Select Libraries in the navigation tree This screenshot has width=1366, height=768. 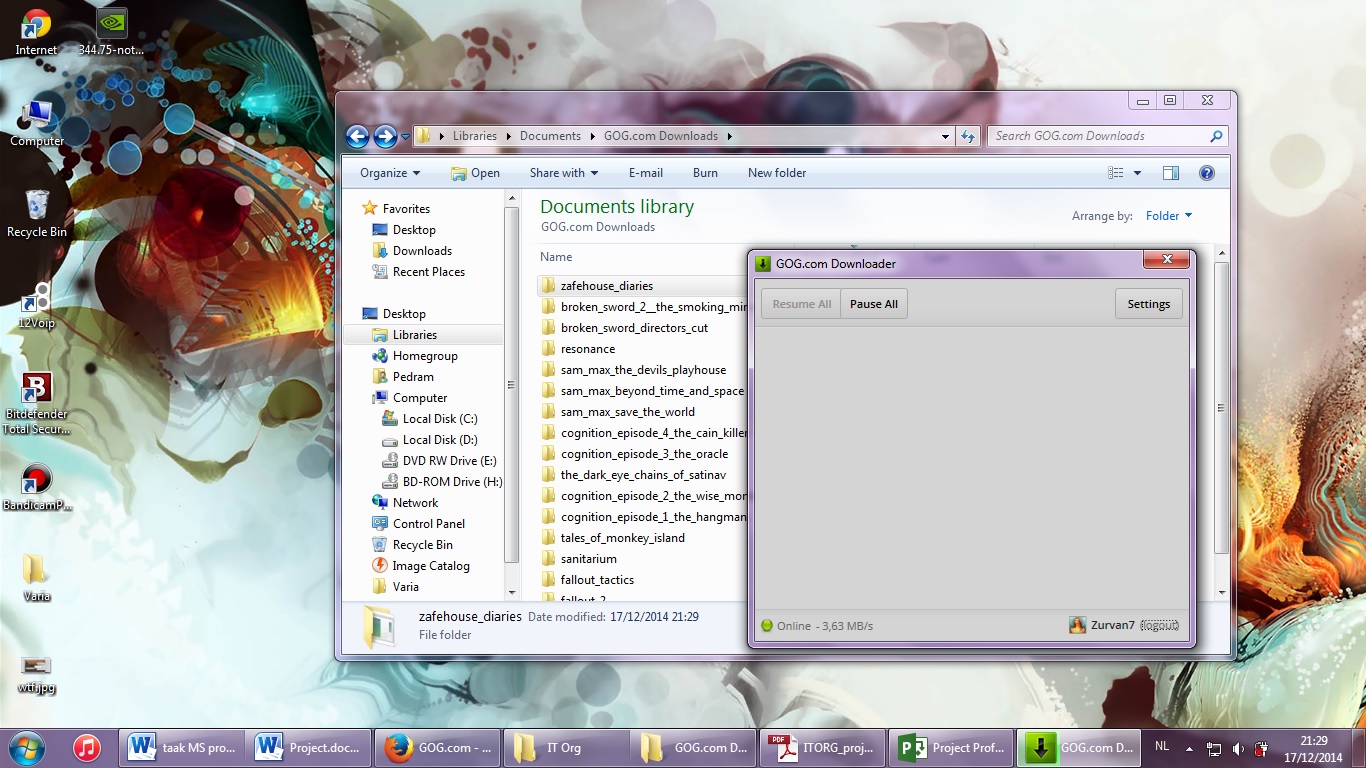coord(414,335)
